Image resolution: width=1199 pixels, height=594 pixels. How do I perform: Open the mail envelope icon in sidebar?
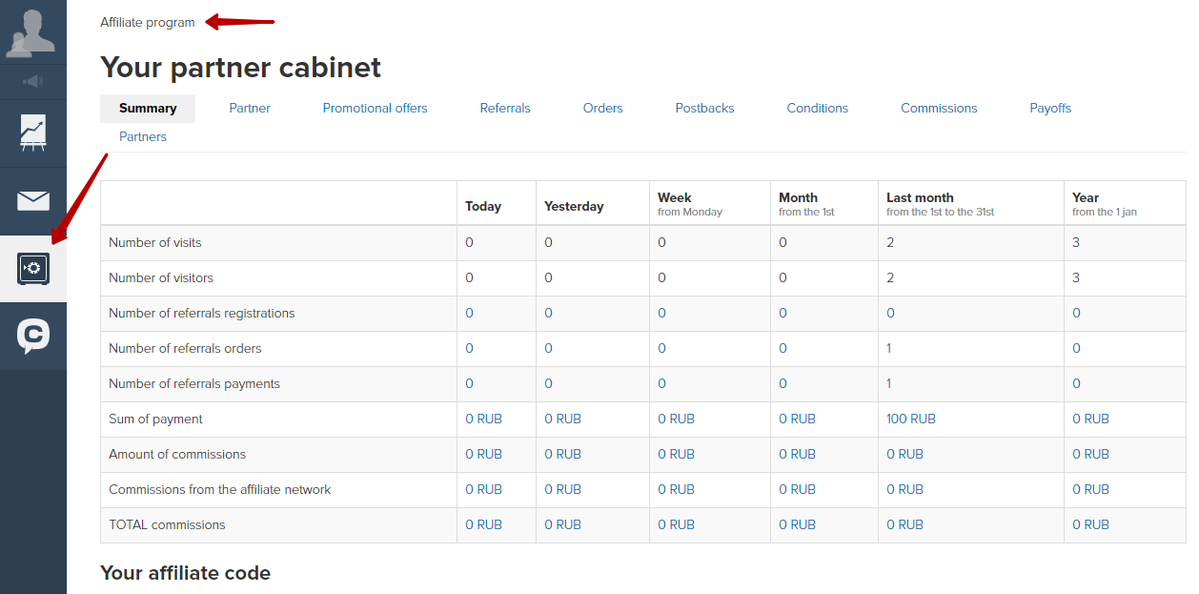pos(33,201)
